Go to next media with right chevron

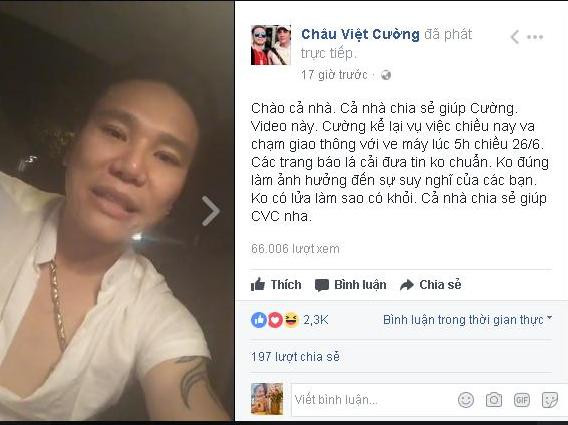pos(211,211)
